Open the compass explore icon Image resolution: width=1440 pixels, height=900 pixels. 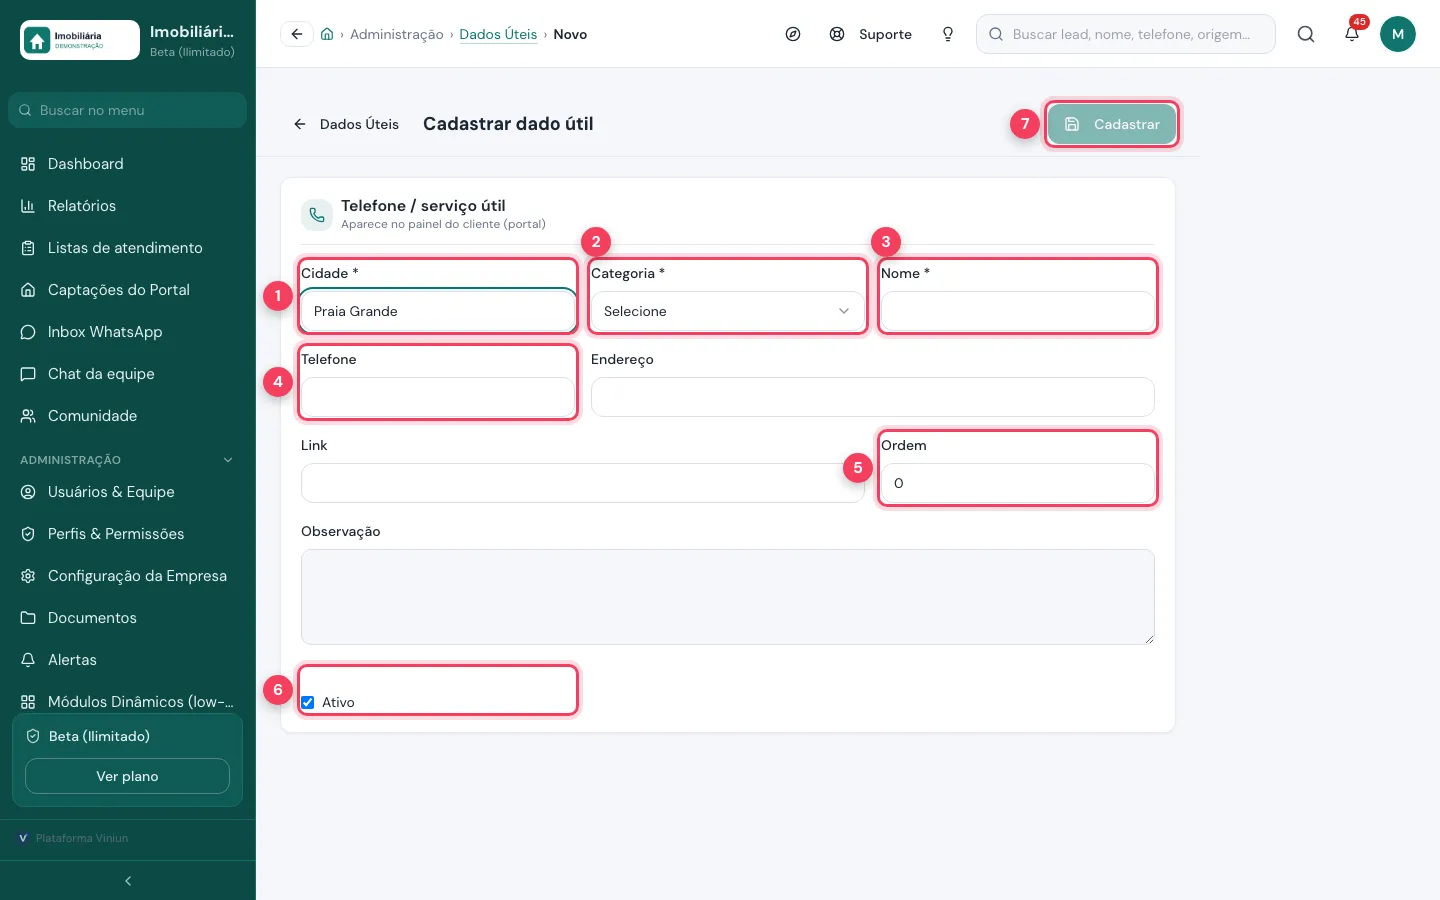coord(793,34)
